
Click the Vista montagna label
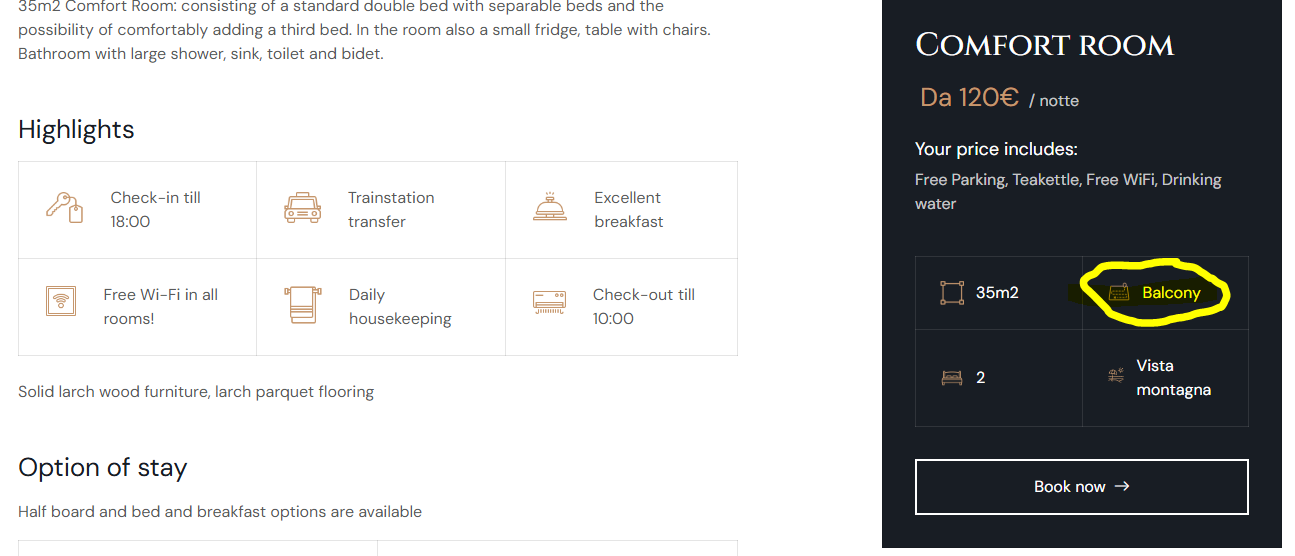(x=1173, y=378)
